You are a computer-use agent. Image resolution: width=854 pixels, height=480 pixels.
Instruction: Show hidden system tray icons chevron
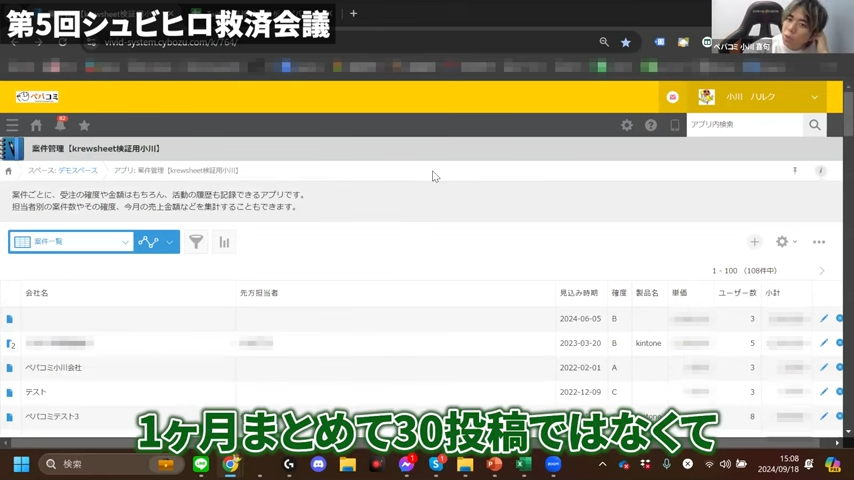click(x=602, y=464)
